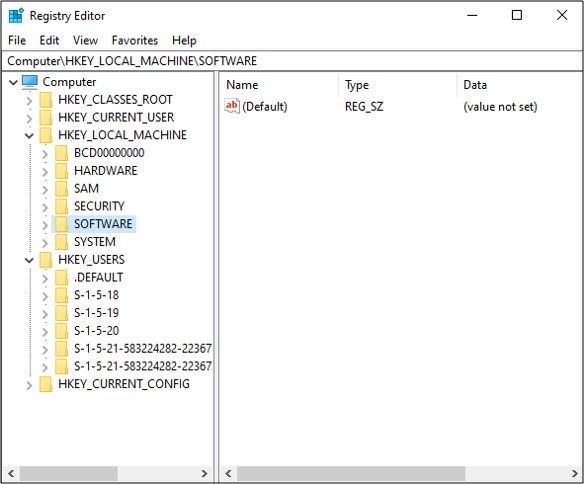Viewport: 584px width, 484px height.
Task: Expand the HKEY_CURRENT_USER key
Action: click(29, 118)
